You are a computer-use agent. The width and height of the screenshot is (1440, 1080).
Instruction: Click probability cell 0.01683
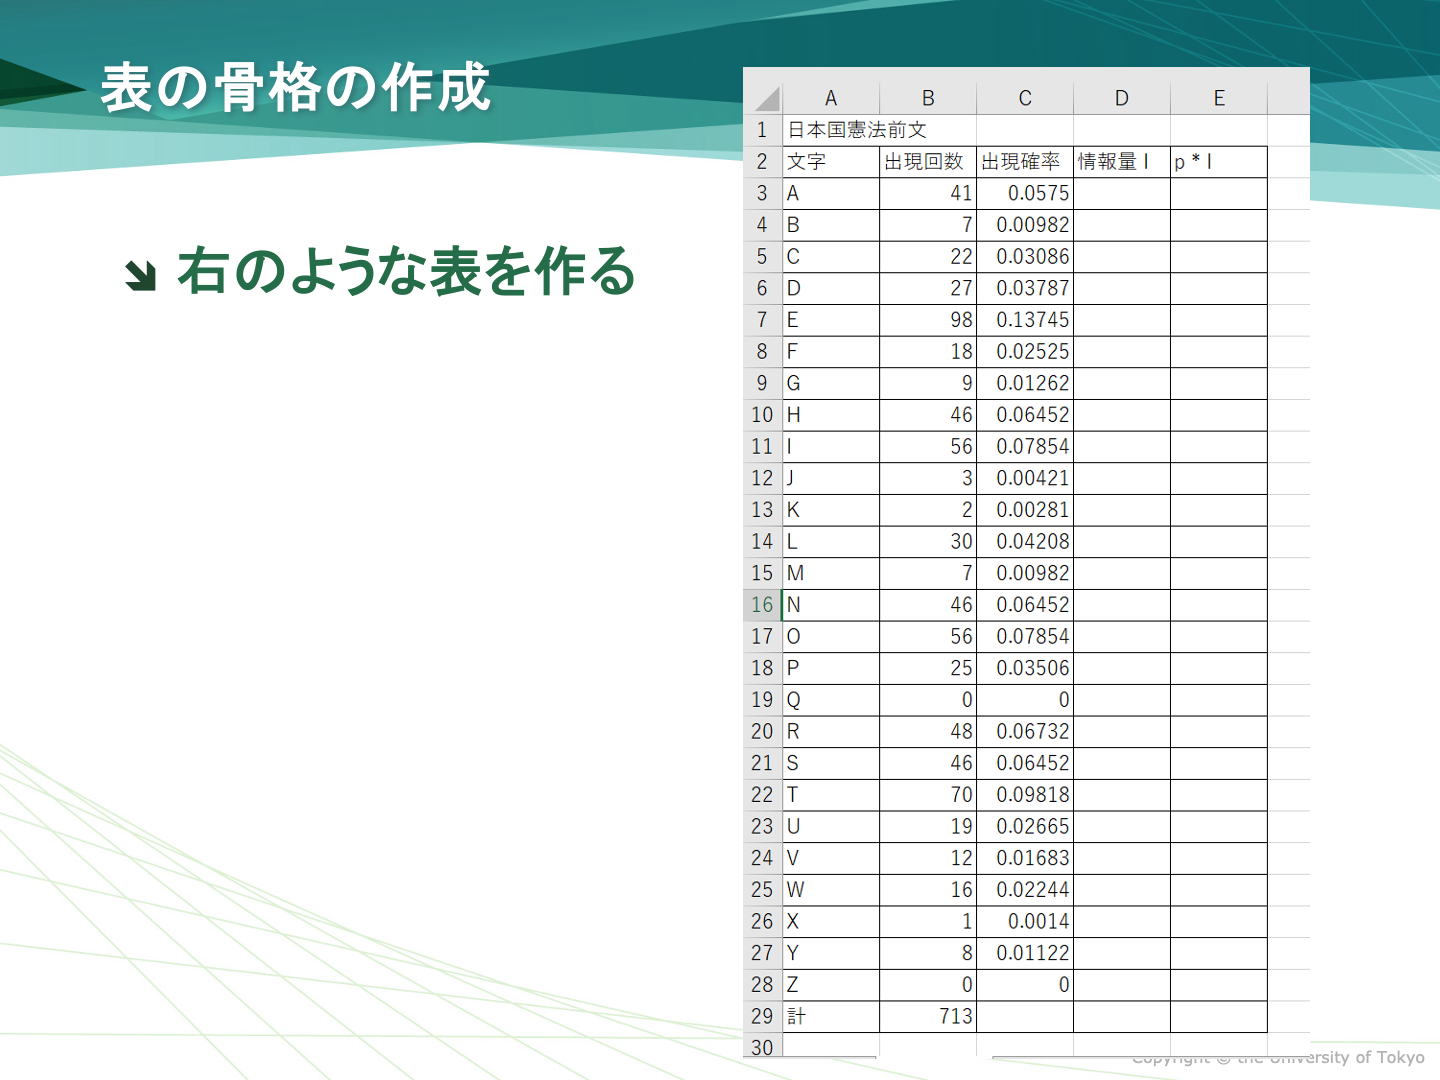pyautogui.click(x=1025, y=858)
